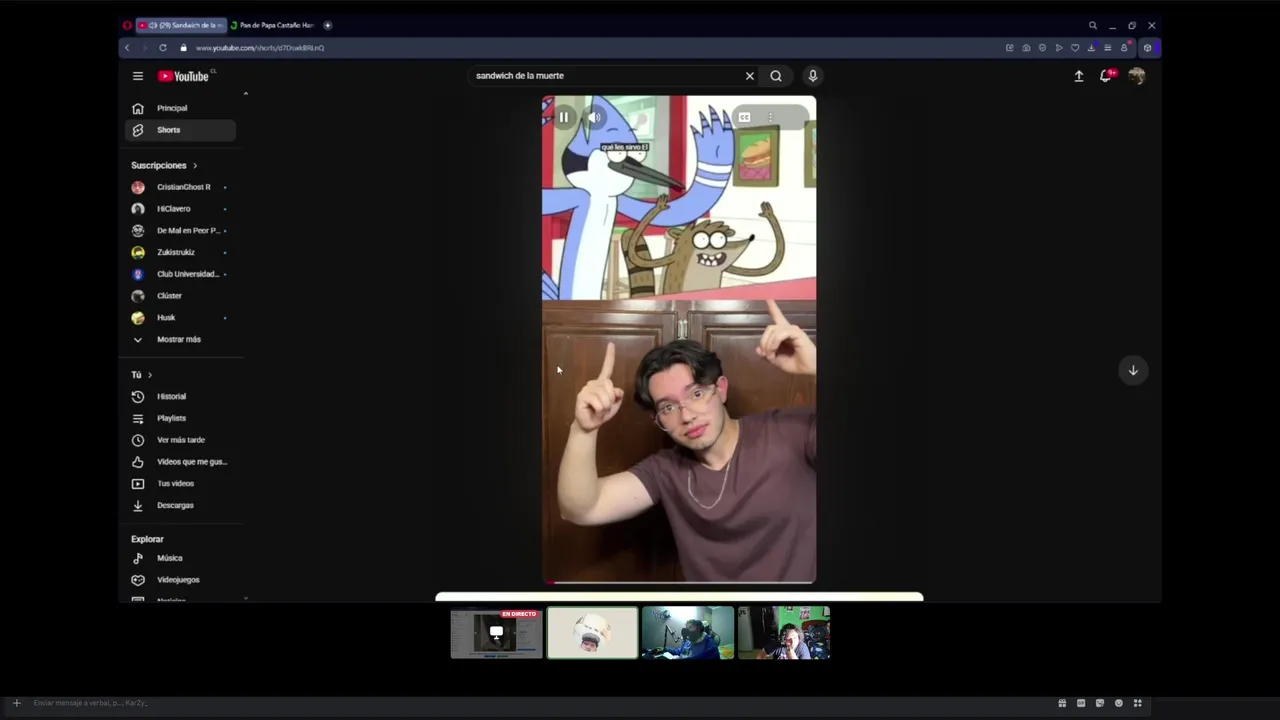Click the padlock site info icon
The height and width of the screenshot is (720, 1280).
[x=183, y=48]
